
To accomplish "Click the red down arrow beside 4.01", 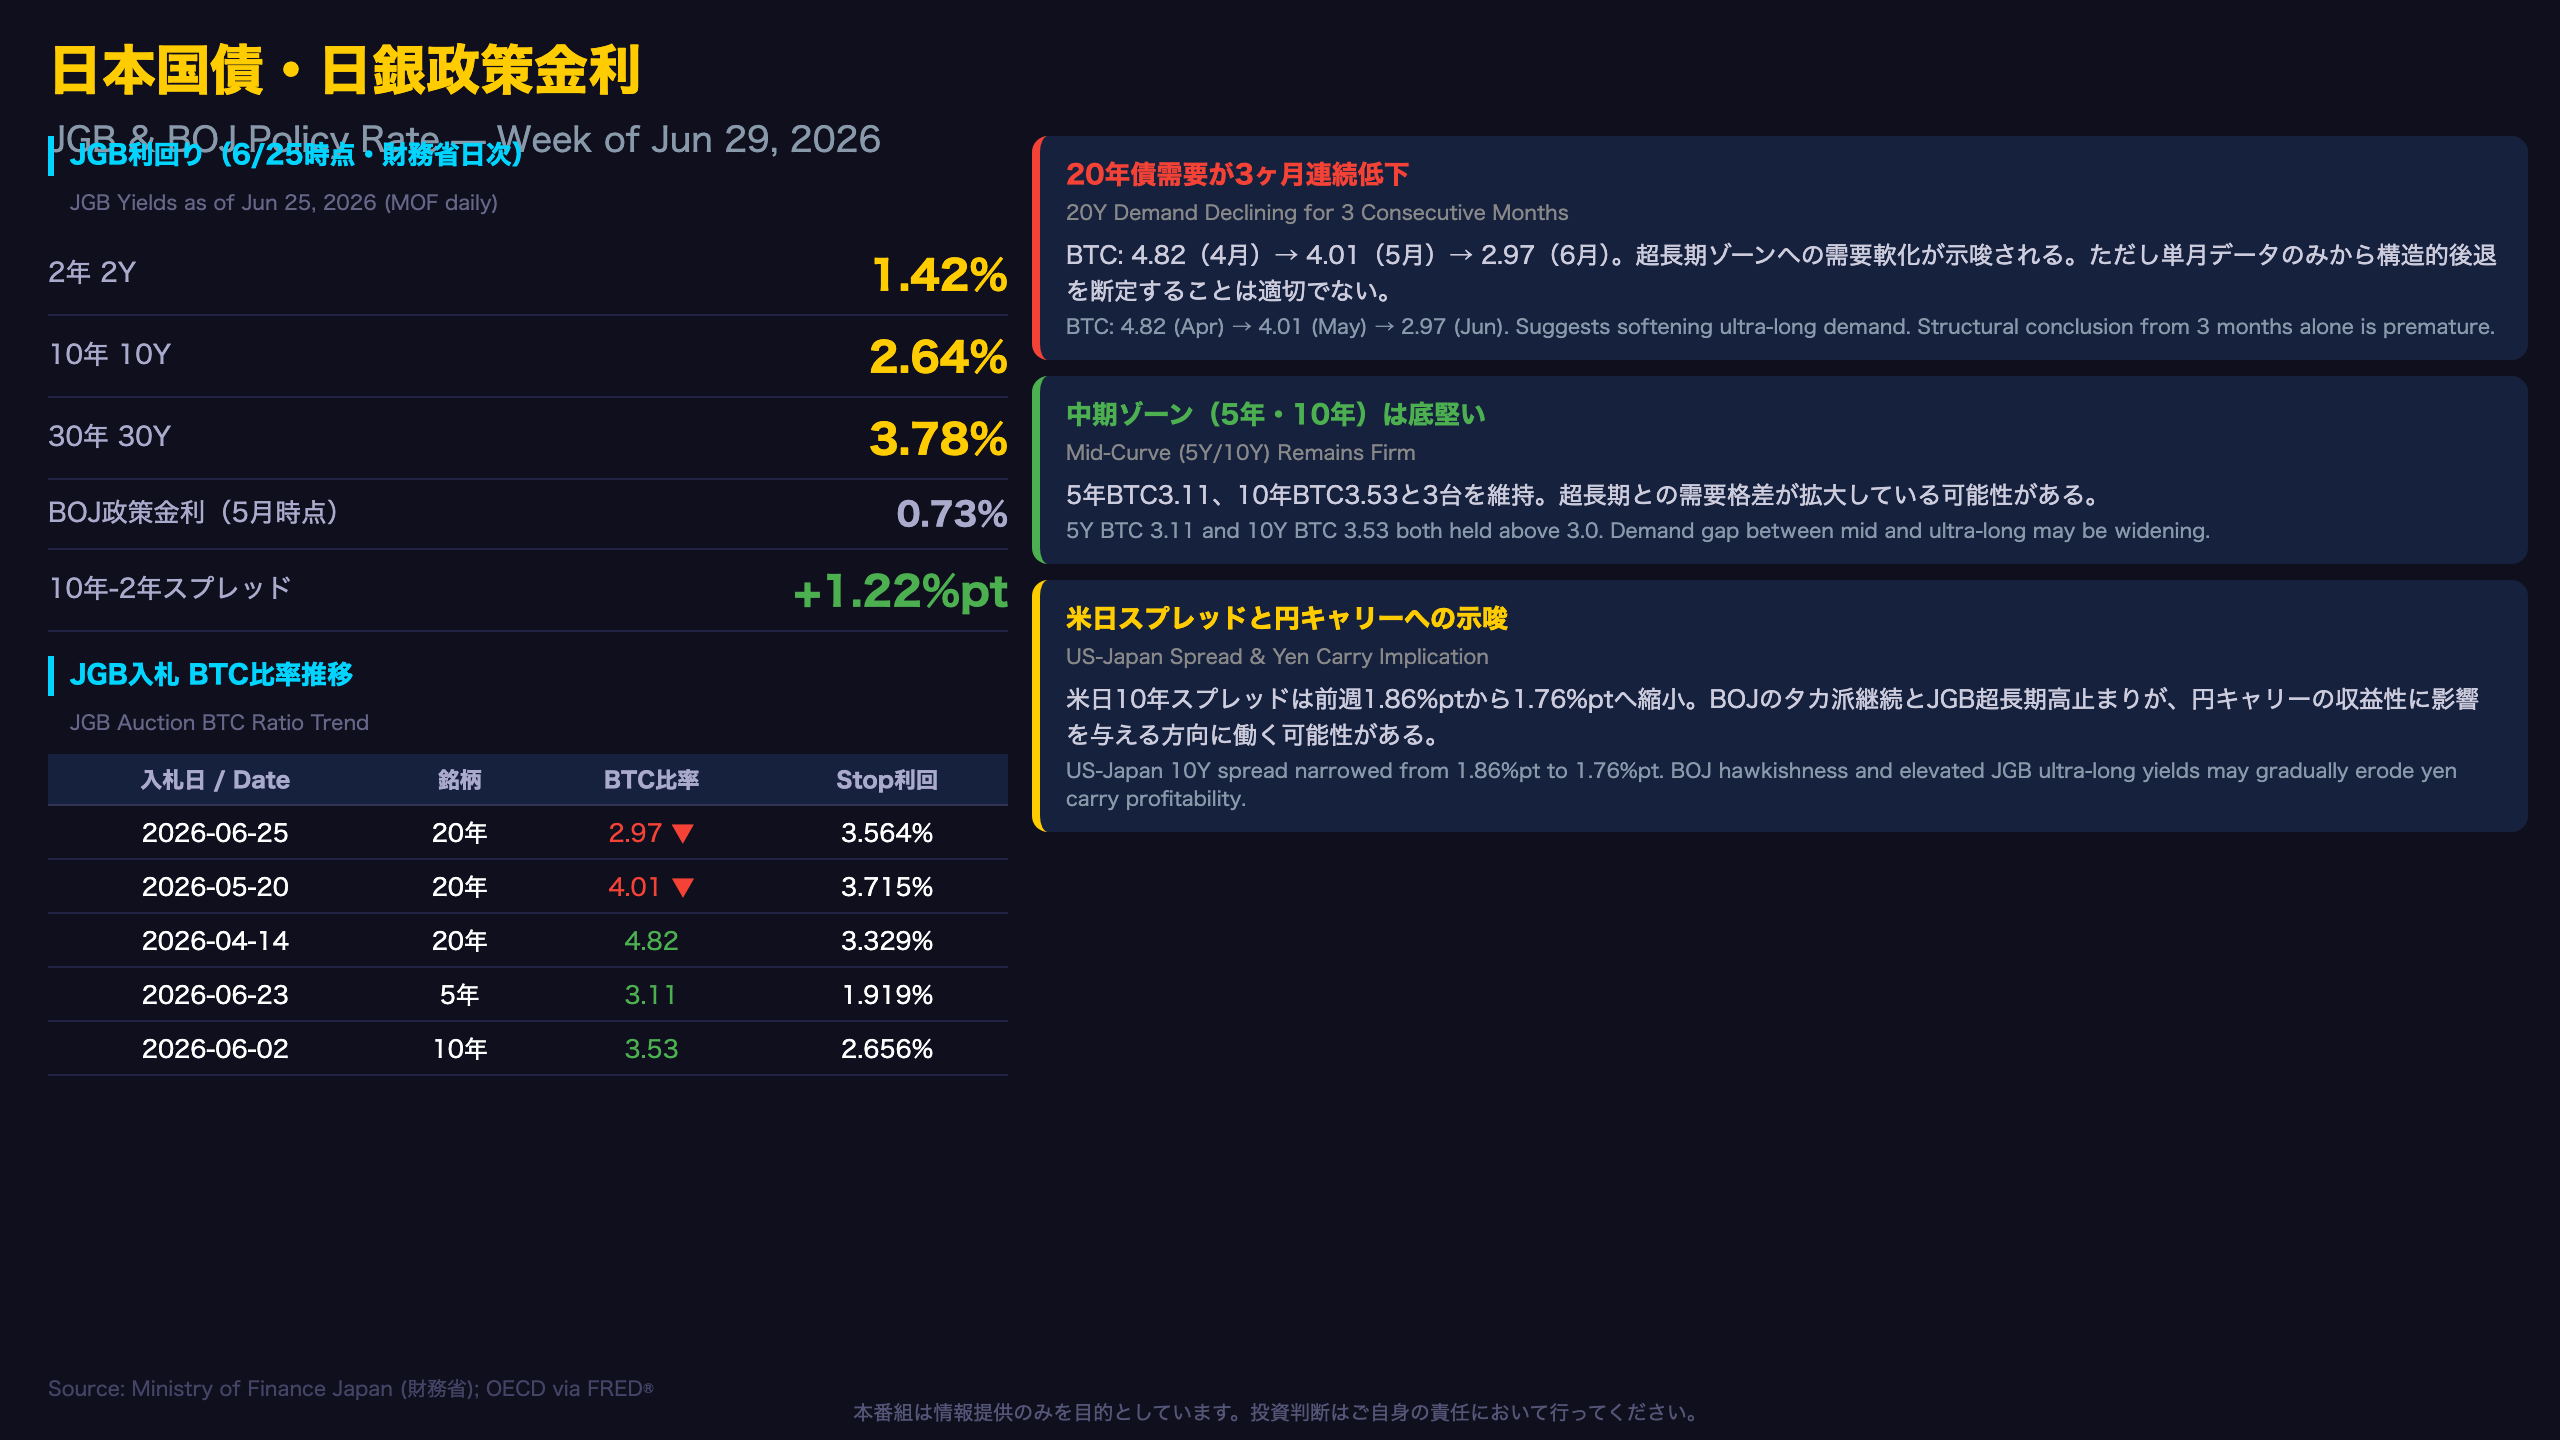I will point(683,887).
